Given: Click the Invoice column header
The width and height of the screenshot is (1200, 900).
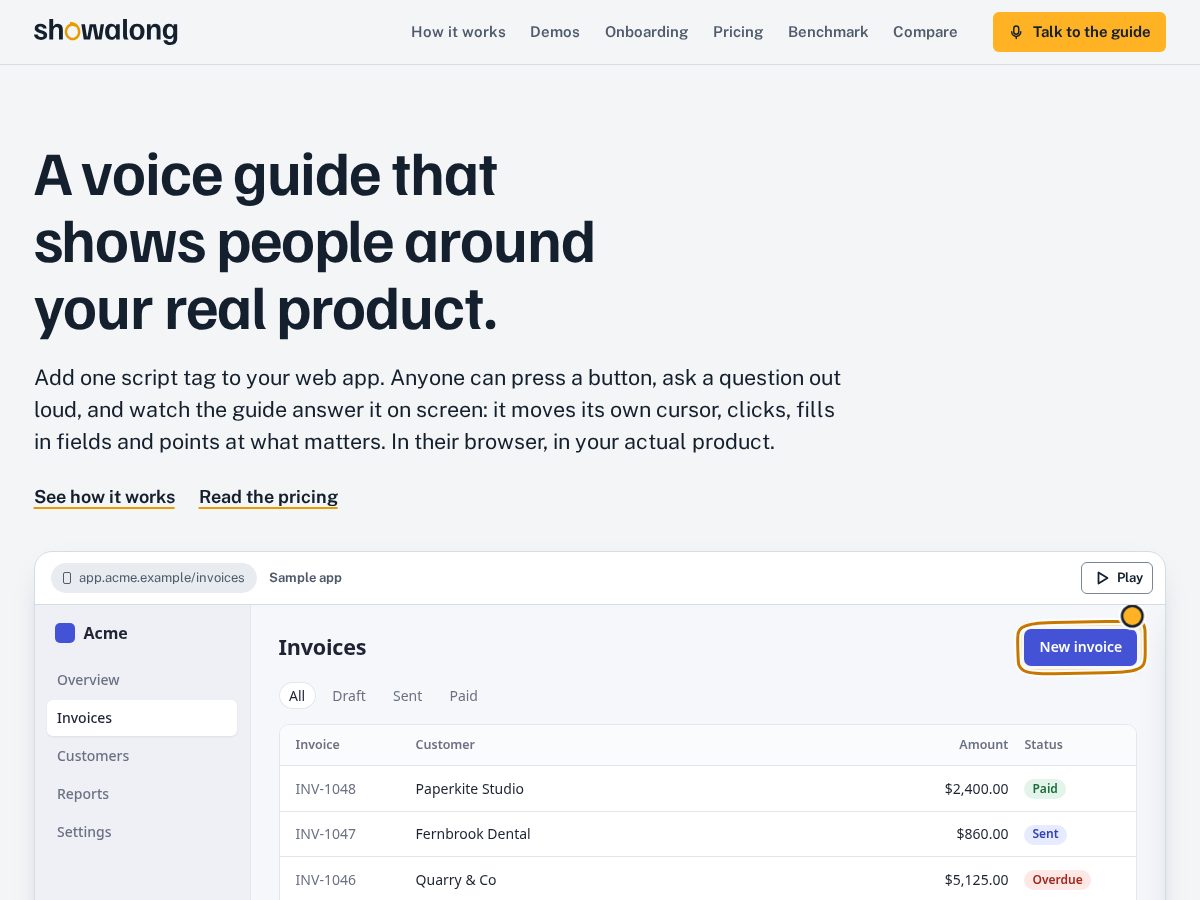Looking at the screenshot, I should pyautogui.click(x=317, y=745).
